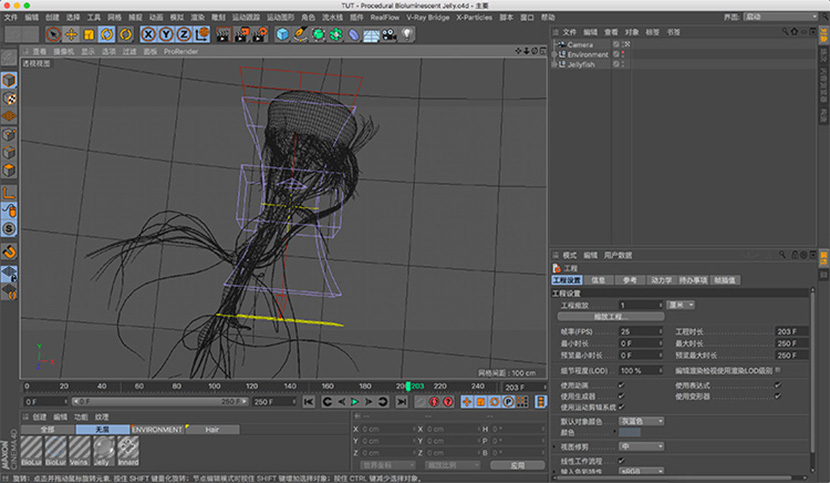Click the 颜色 color swatch
This screenshot has width=830, height=483.
click(x=630, y=432)
